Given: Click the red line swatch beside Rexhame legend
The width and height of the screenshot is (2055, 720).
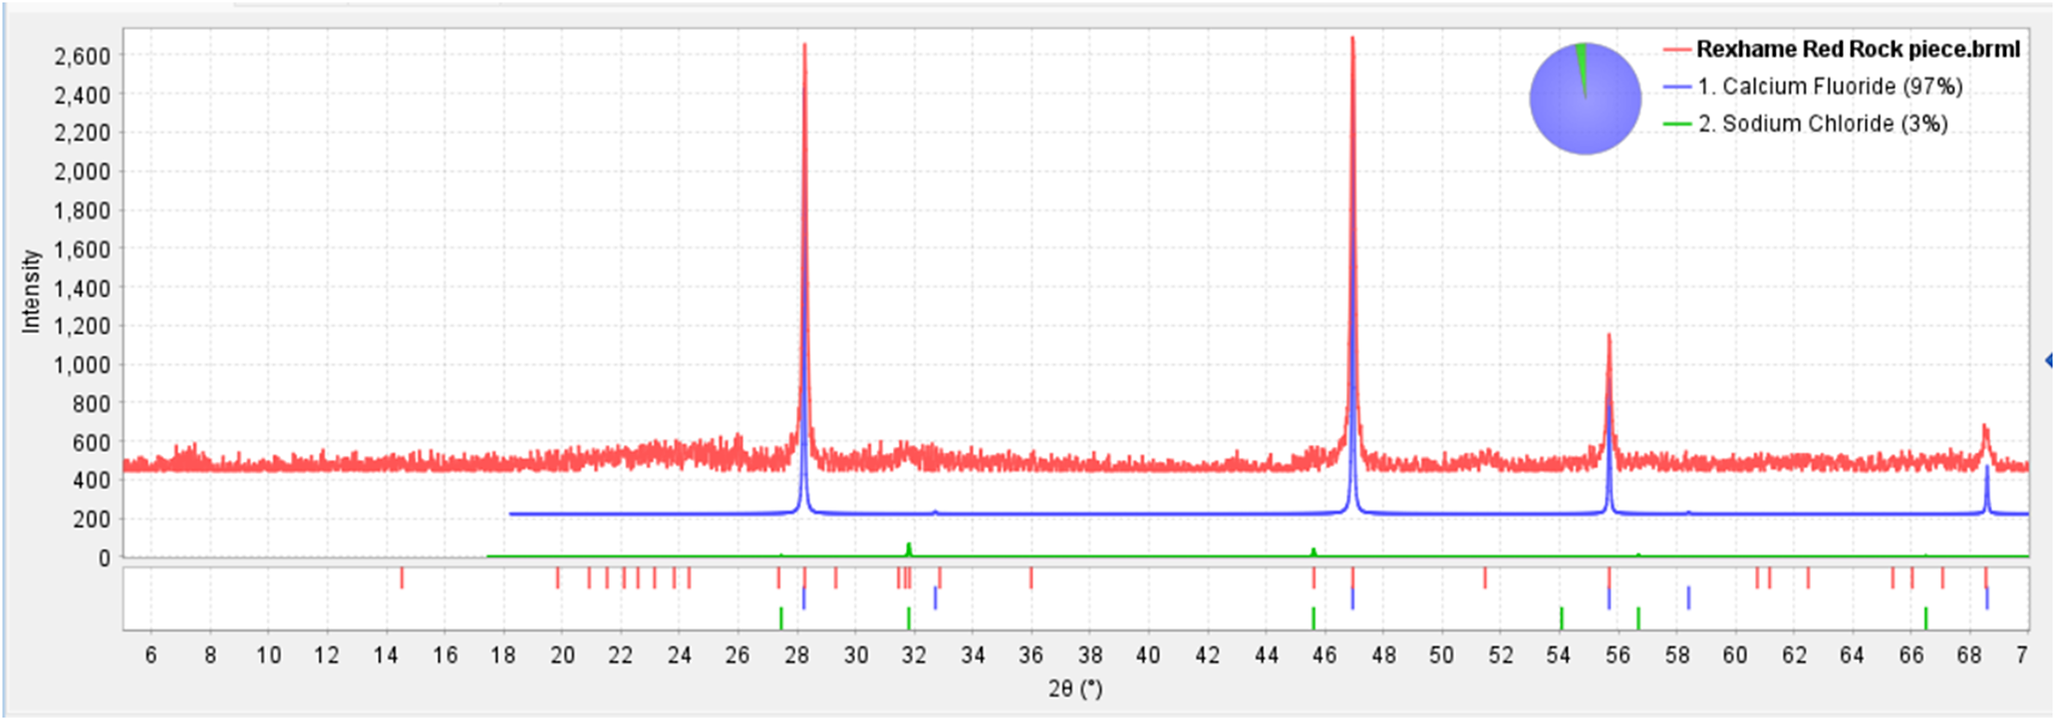Looking at the screenshot, I should 1677,50.
